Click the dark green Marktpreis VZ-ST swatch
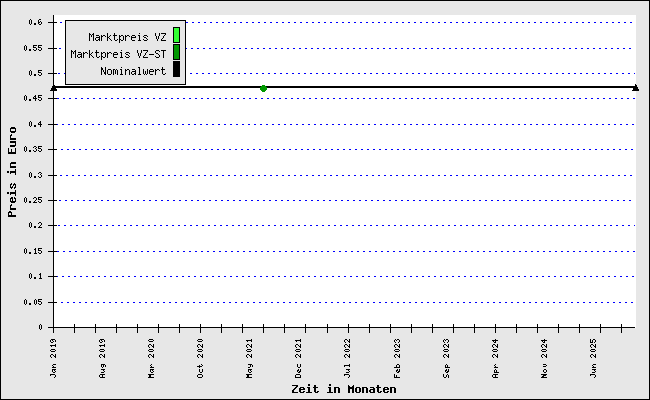 (176, 53)
